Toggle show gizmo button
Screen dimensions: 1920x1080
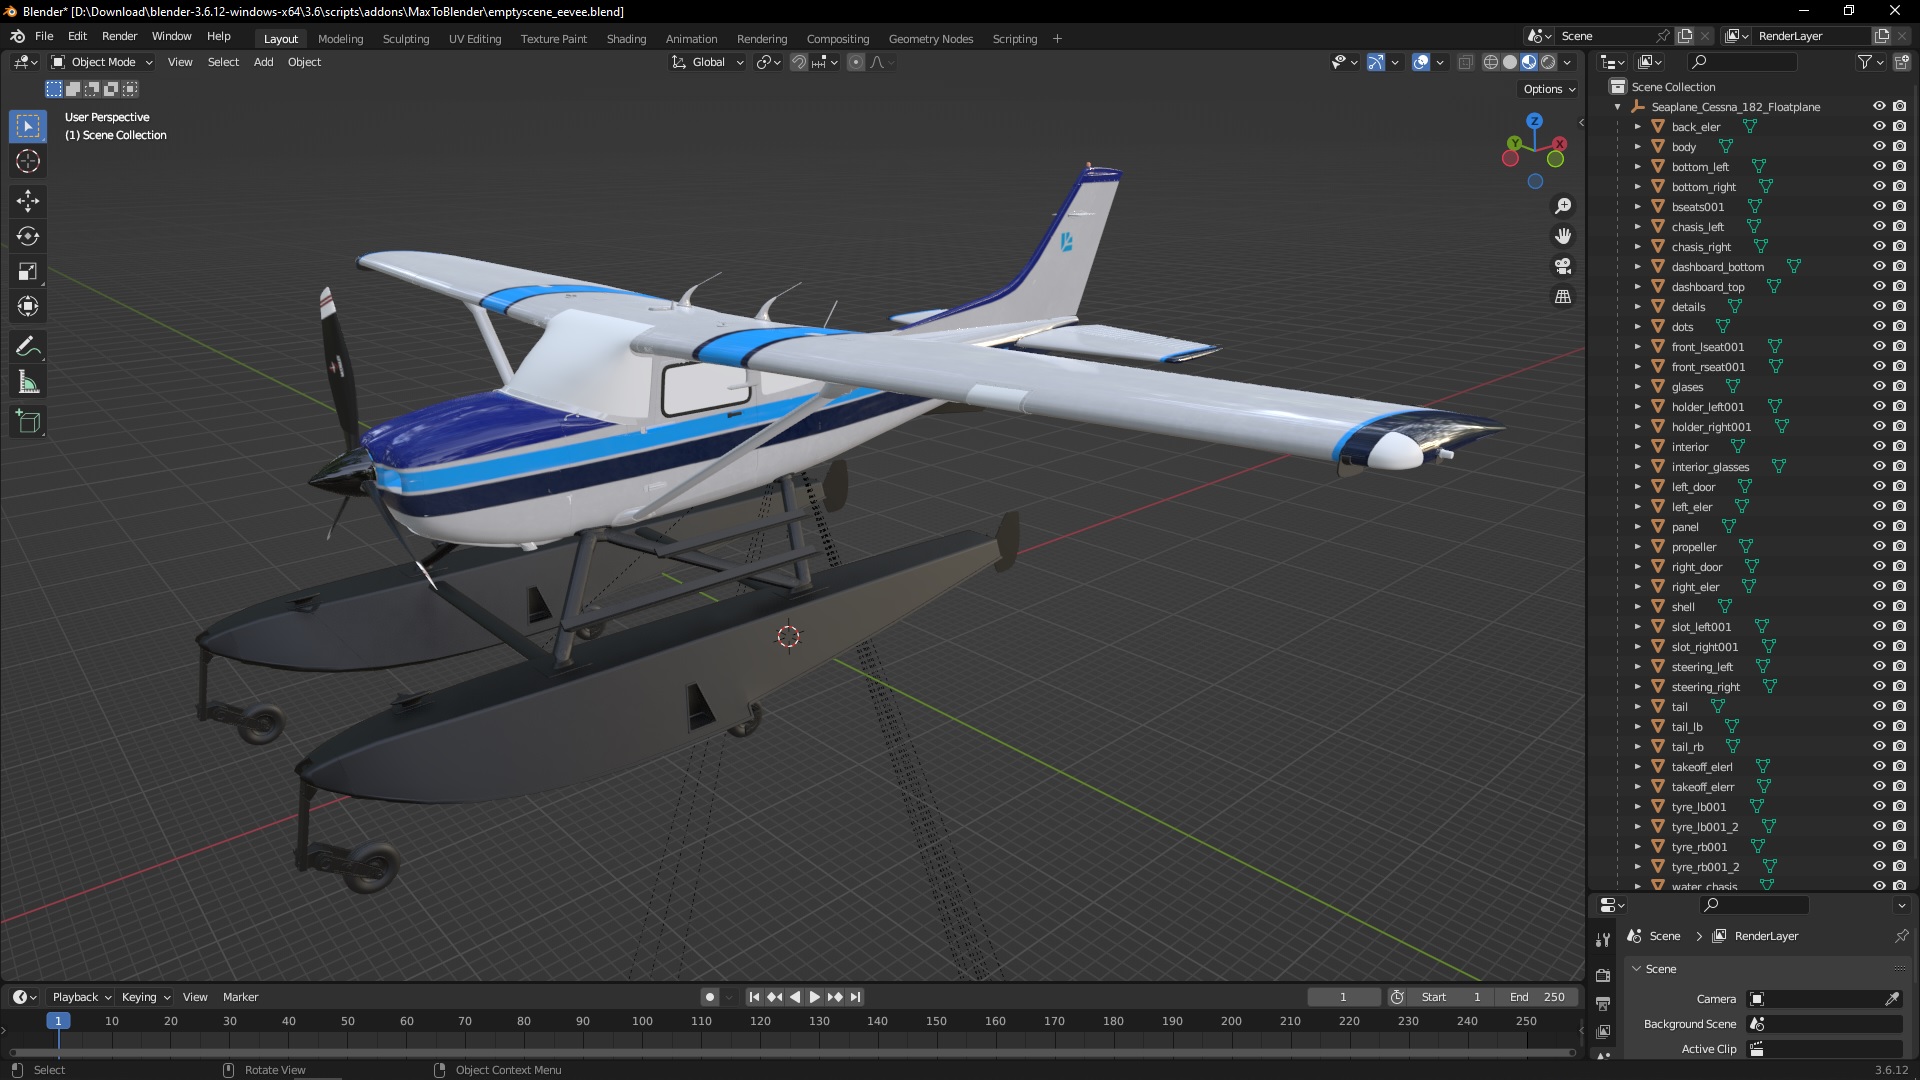pos(1376,62)
